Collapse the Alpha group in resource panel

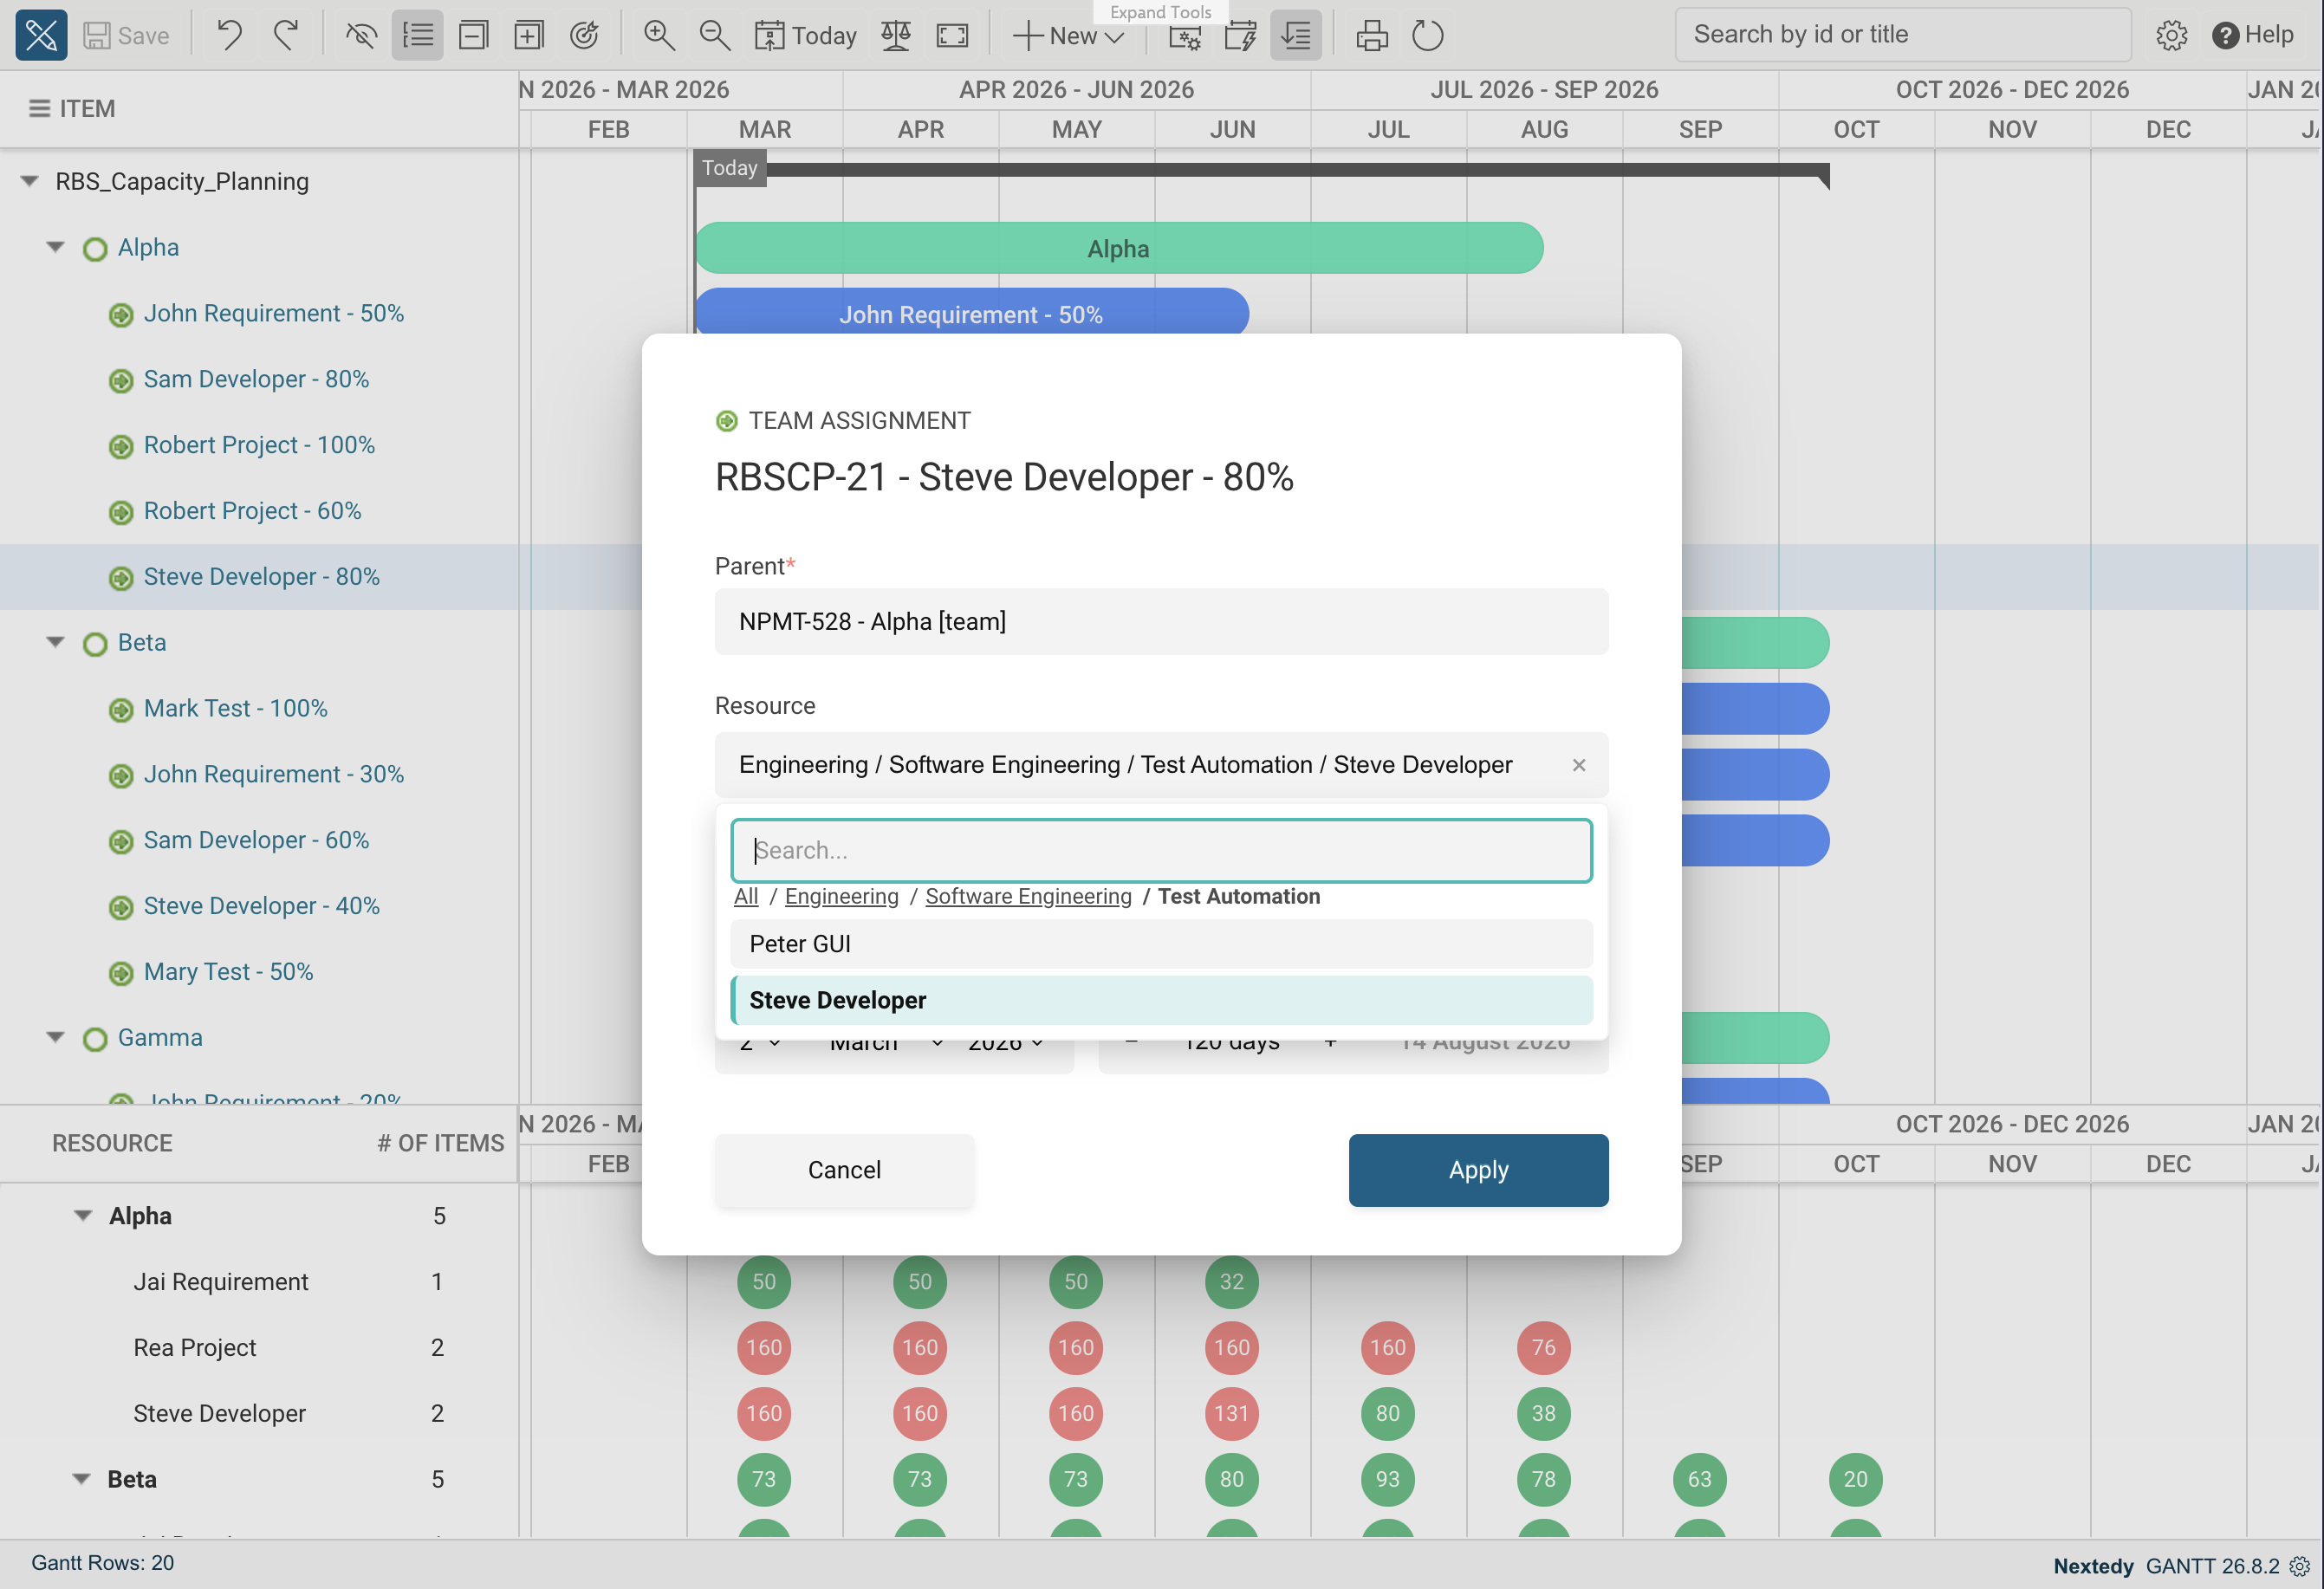coord(83,1216)
